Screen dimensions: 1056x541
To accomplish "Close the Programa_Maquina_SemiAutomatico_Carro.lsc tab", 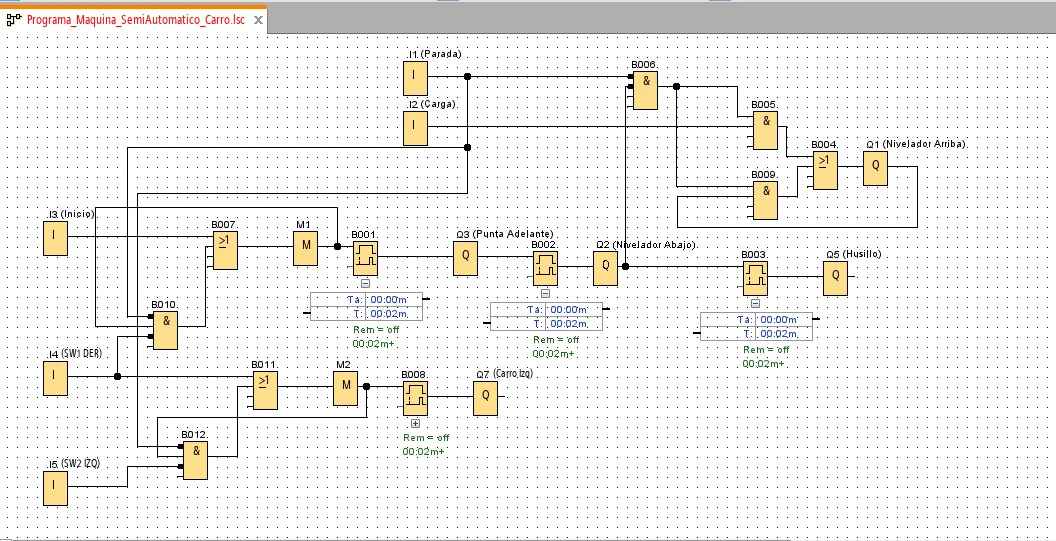I will coord(257,20).
